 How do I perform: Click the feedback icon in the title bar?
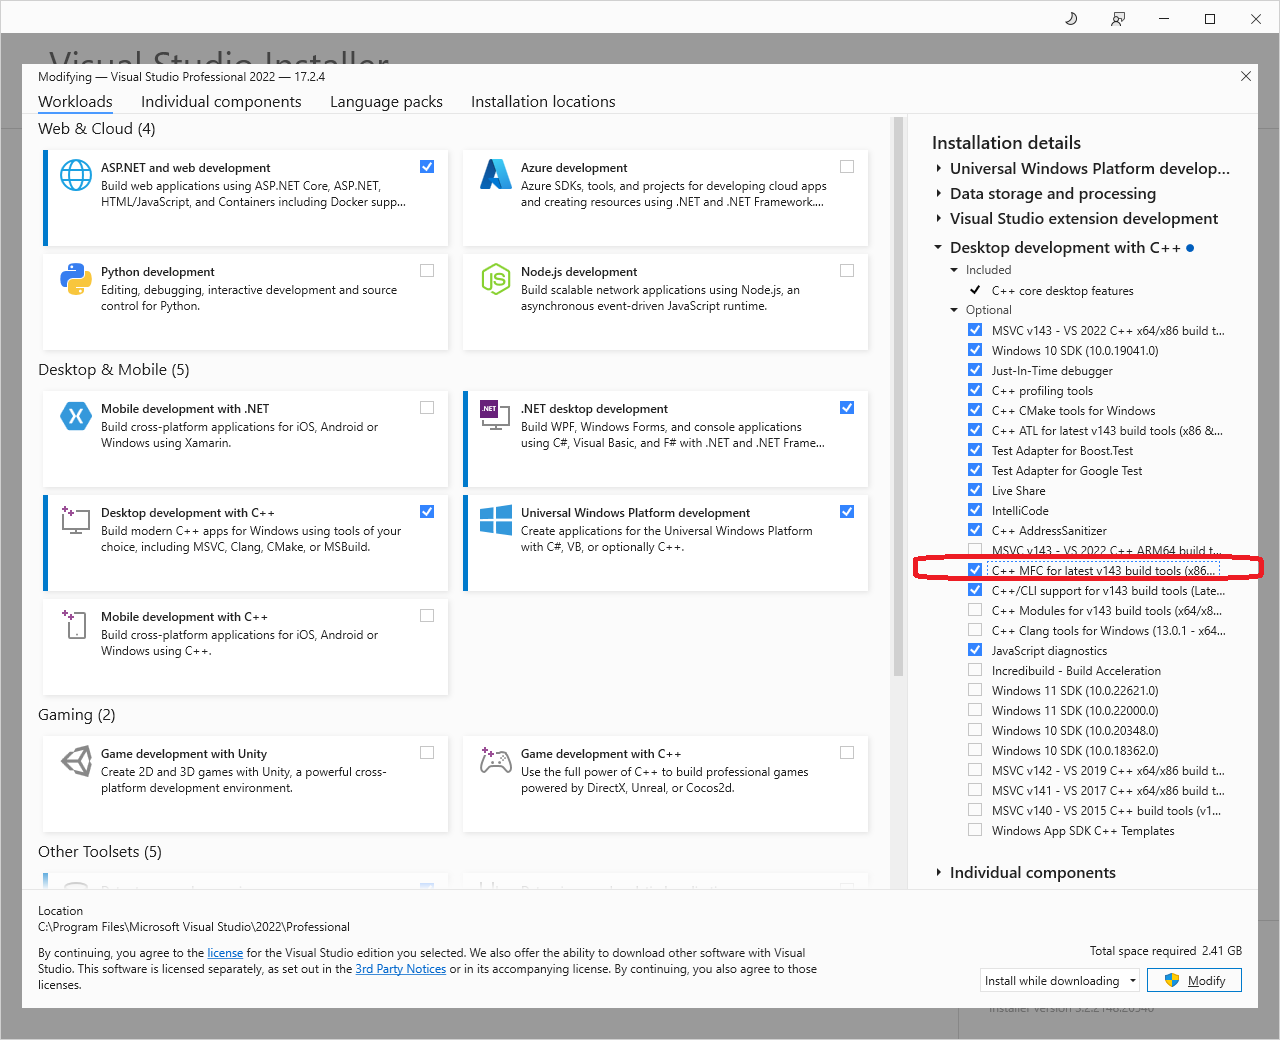point(1118,18)
